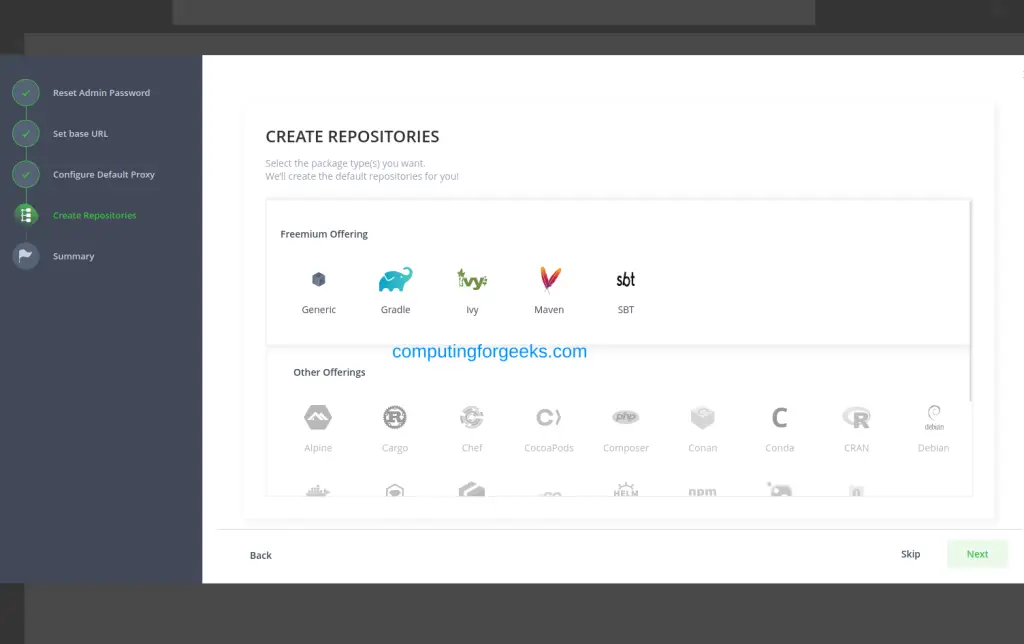Click the CREATE REPOSITORIES title
Screen dimensions: 1024x644
(352, 137)
